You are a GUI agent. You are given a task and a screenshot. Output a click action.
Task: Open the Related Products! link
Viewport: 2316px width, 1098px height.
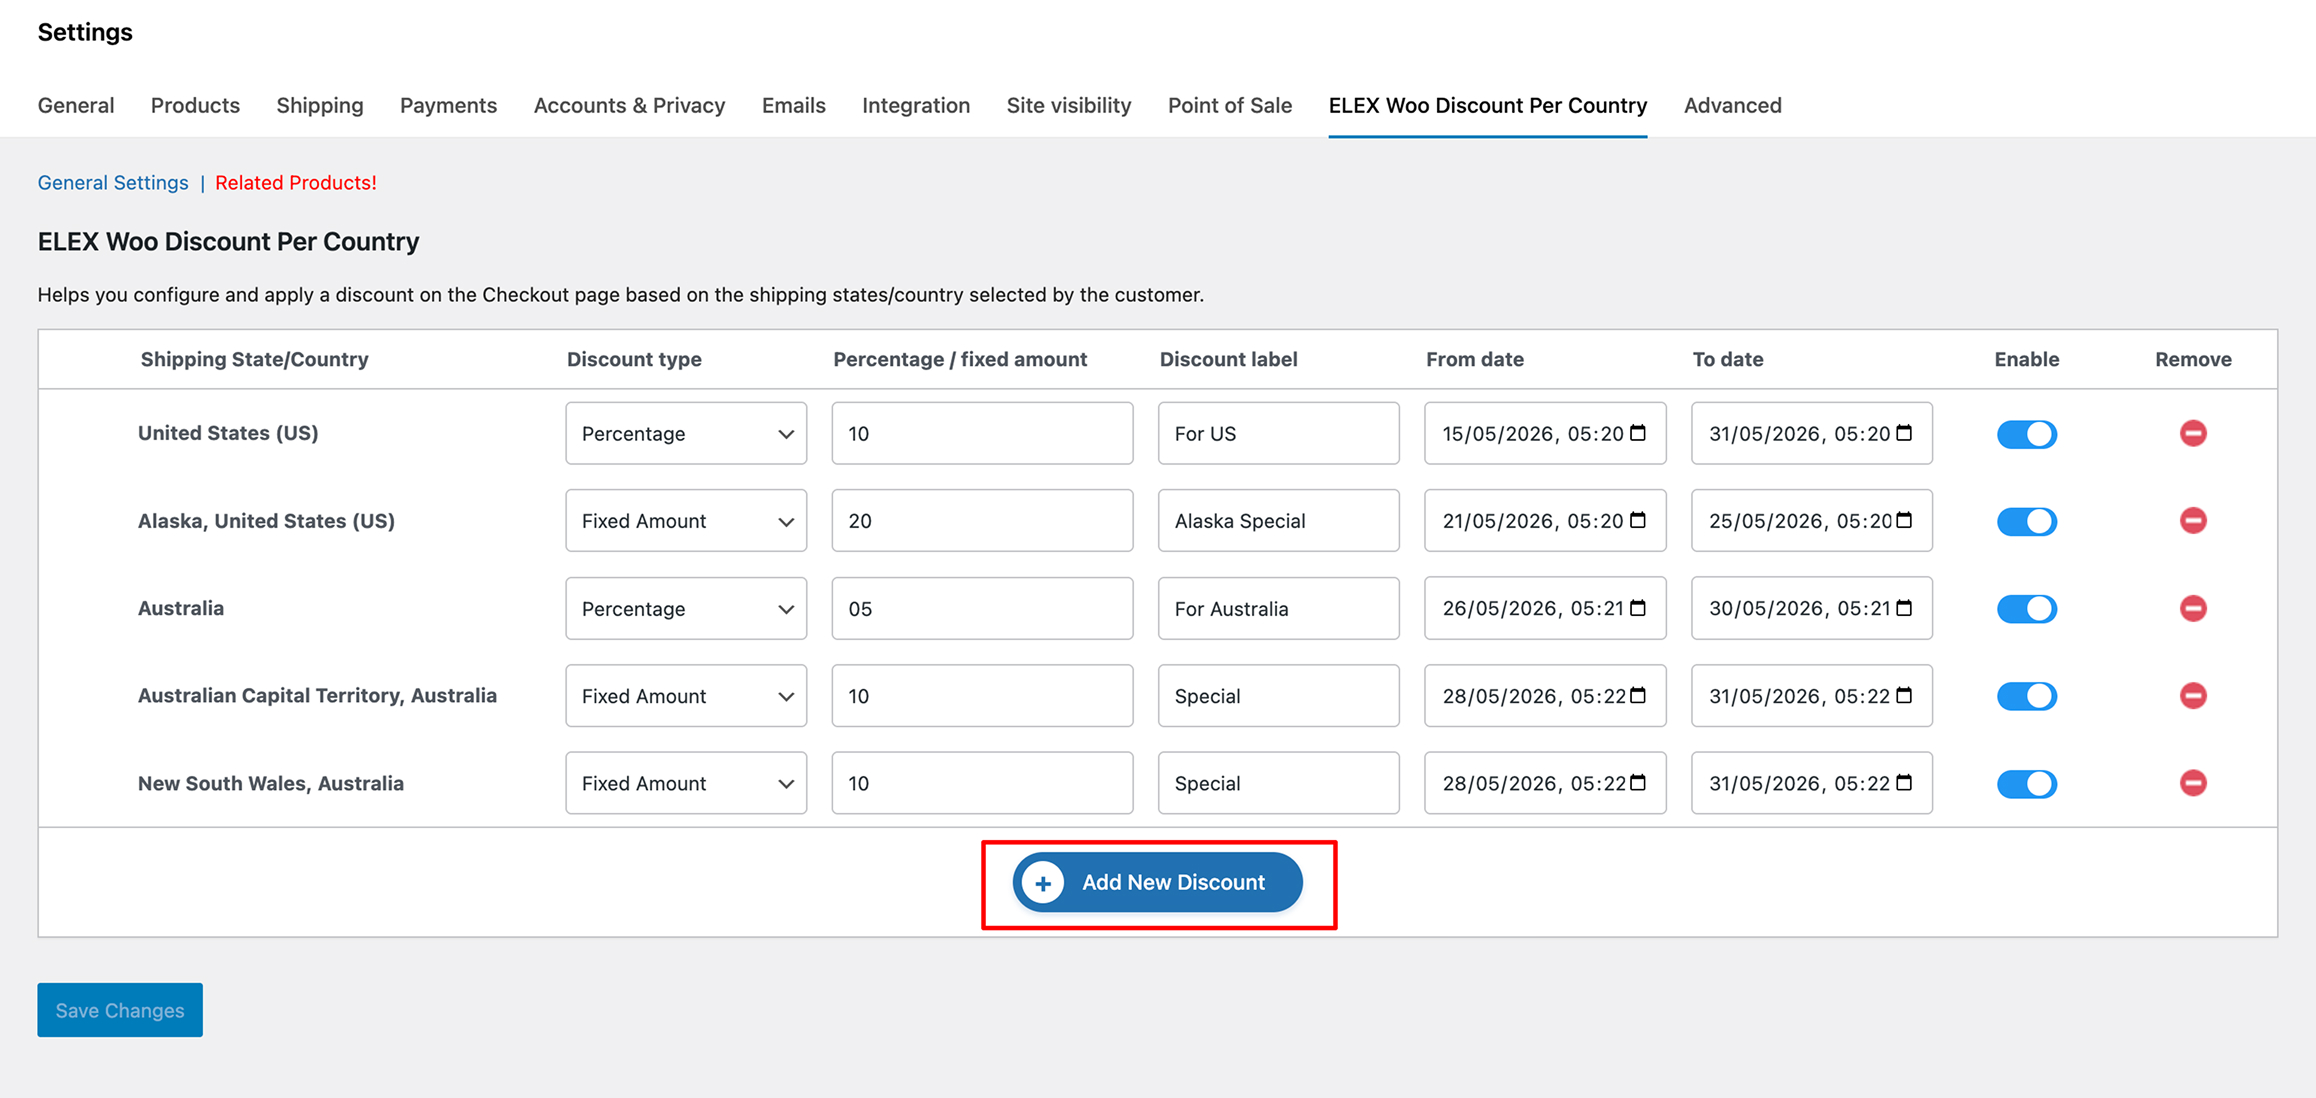[296, 182]
